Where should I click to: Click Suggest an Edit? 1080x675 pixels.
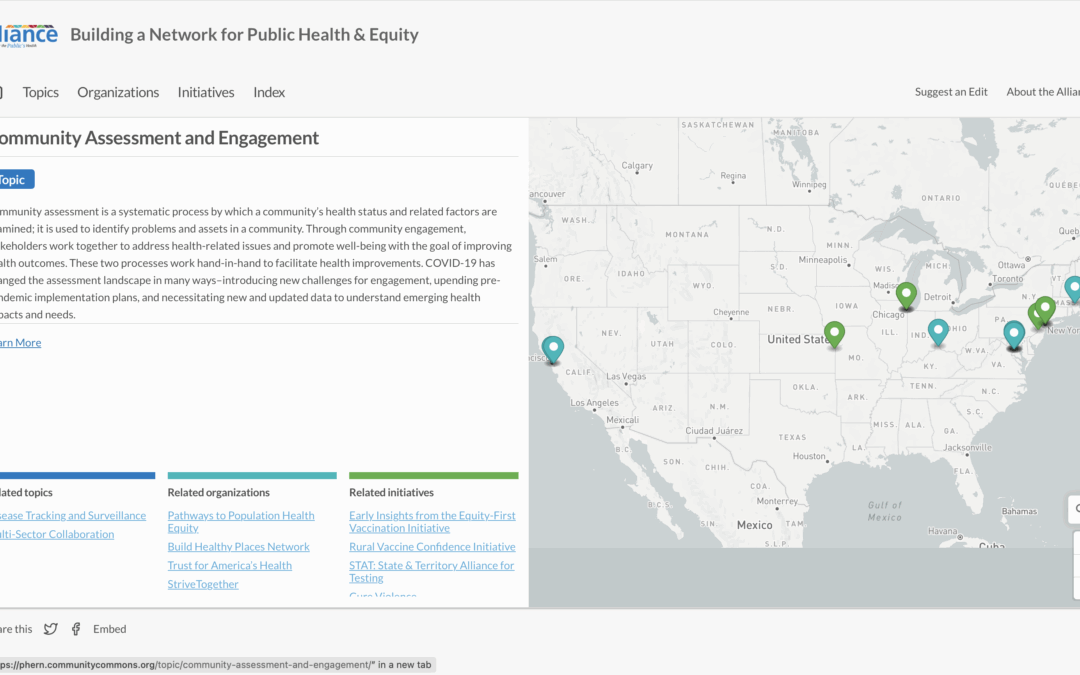[x=950, y=91]
